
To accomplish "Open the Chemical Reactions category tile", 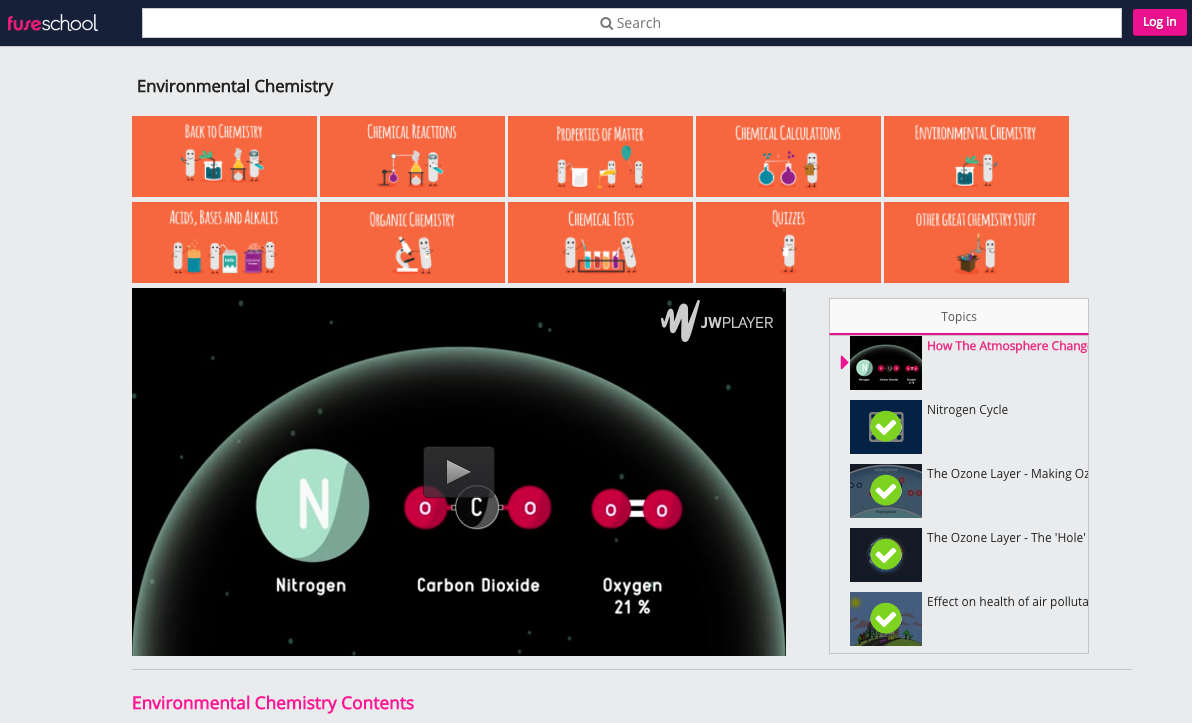I will click(x=412, y=156).
